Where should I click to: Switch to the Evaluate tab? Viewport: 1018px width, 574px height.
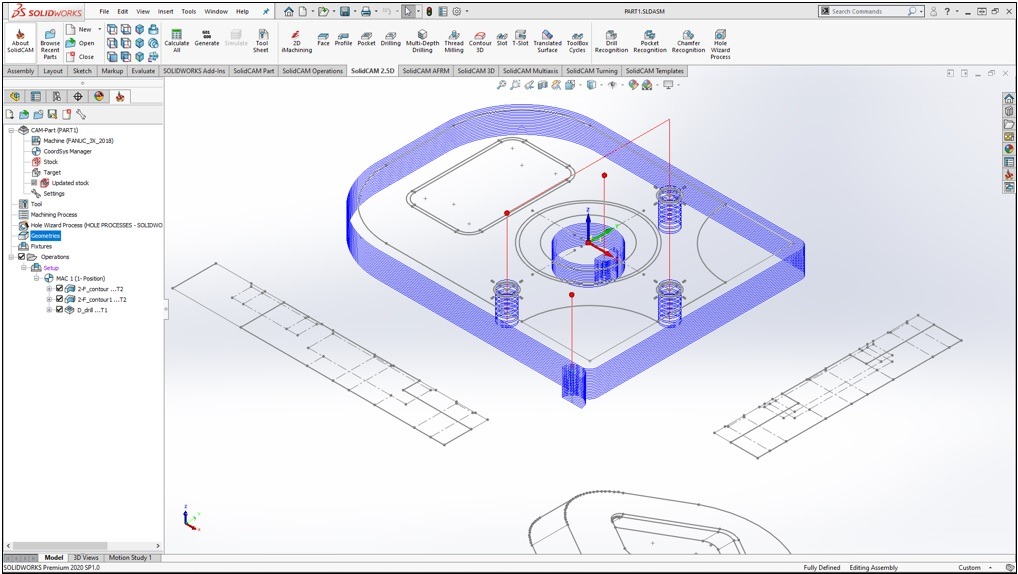(x=143, y=71)
